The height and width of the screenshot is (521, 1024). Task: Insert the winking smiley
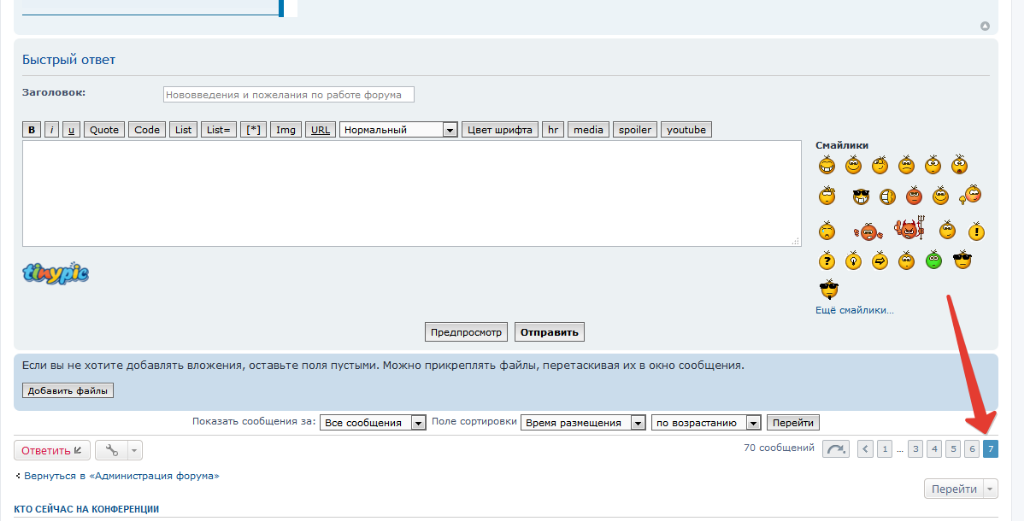880,165
